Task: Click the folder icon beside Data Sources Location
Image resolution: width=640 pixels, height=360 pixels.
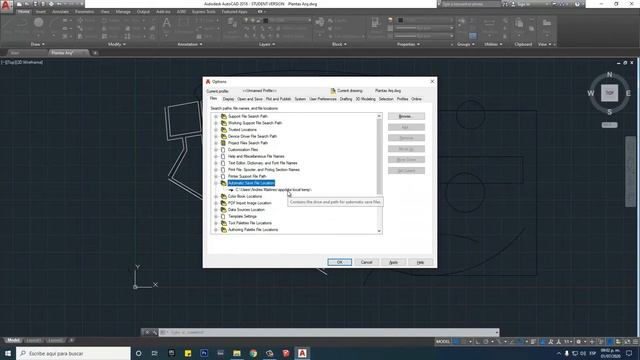Action: pos(224,210)
